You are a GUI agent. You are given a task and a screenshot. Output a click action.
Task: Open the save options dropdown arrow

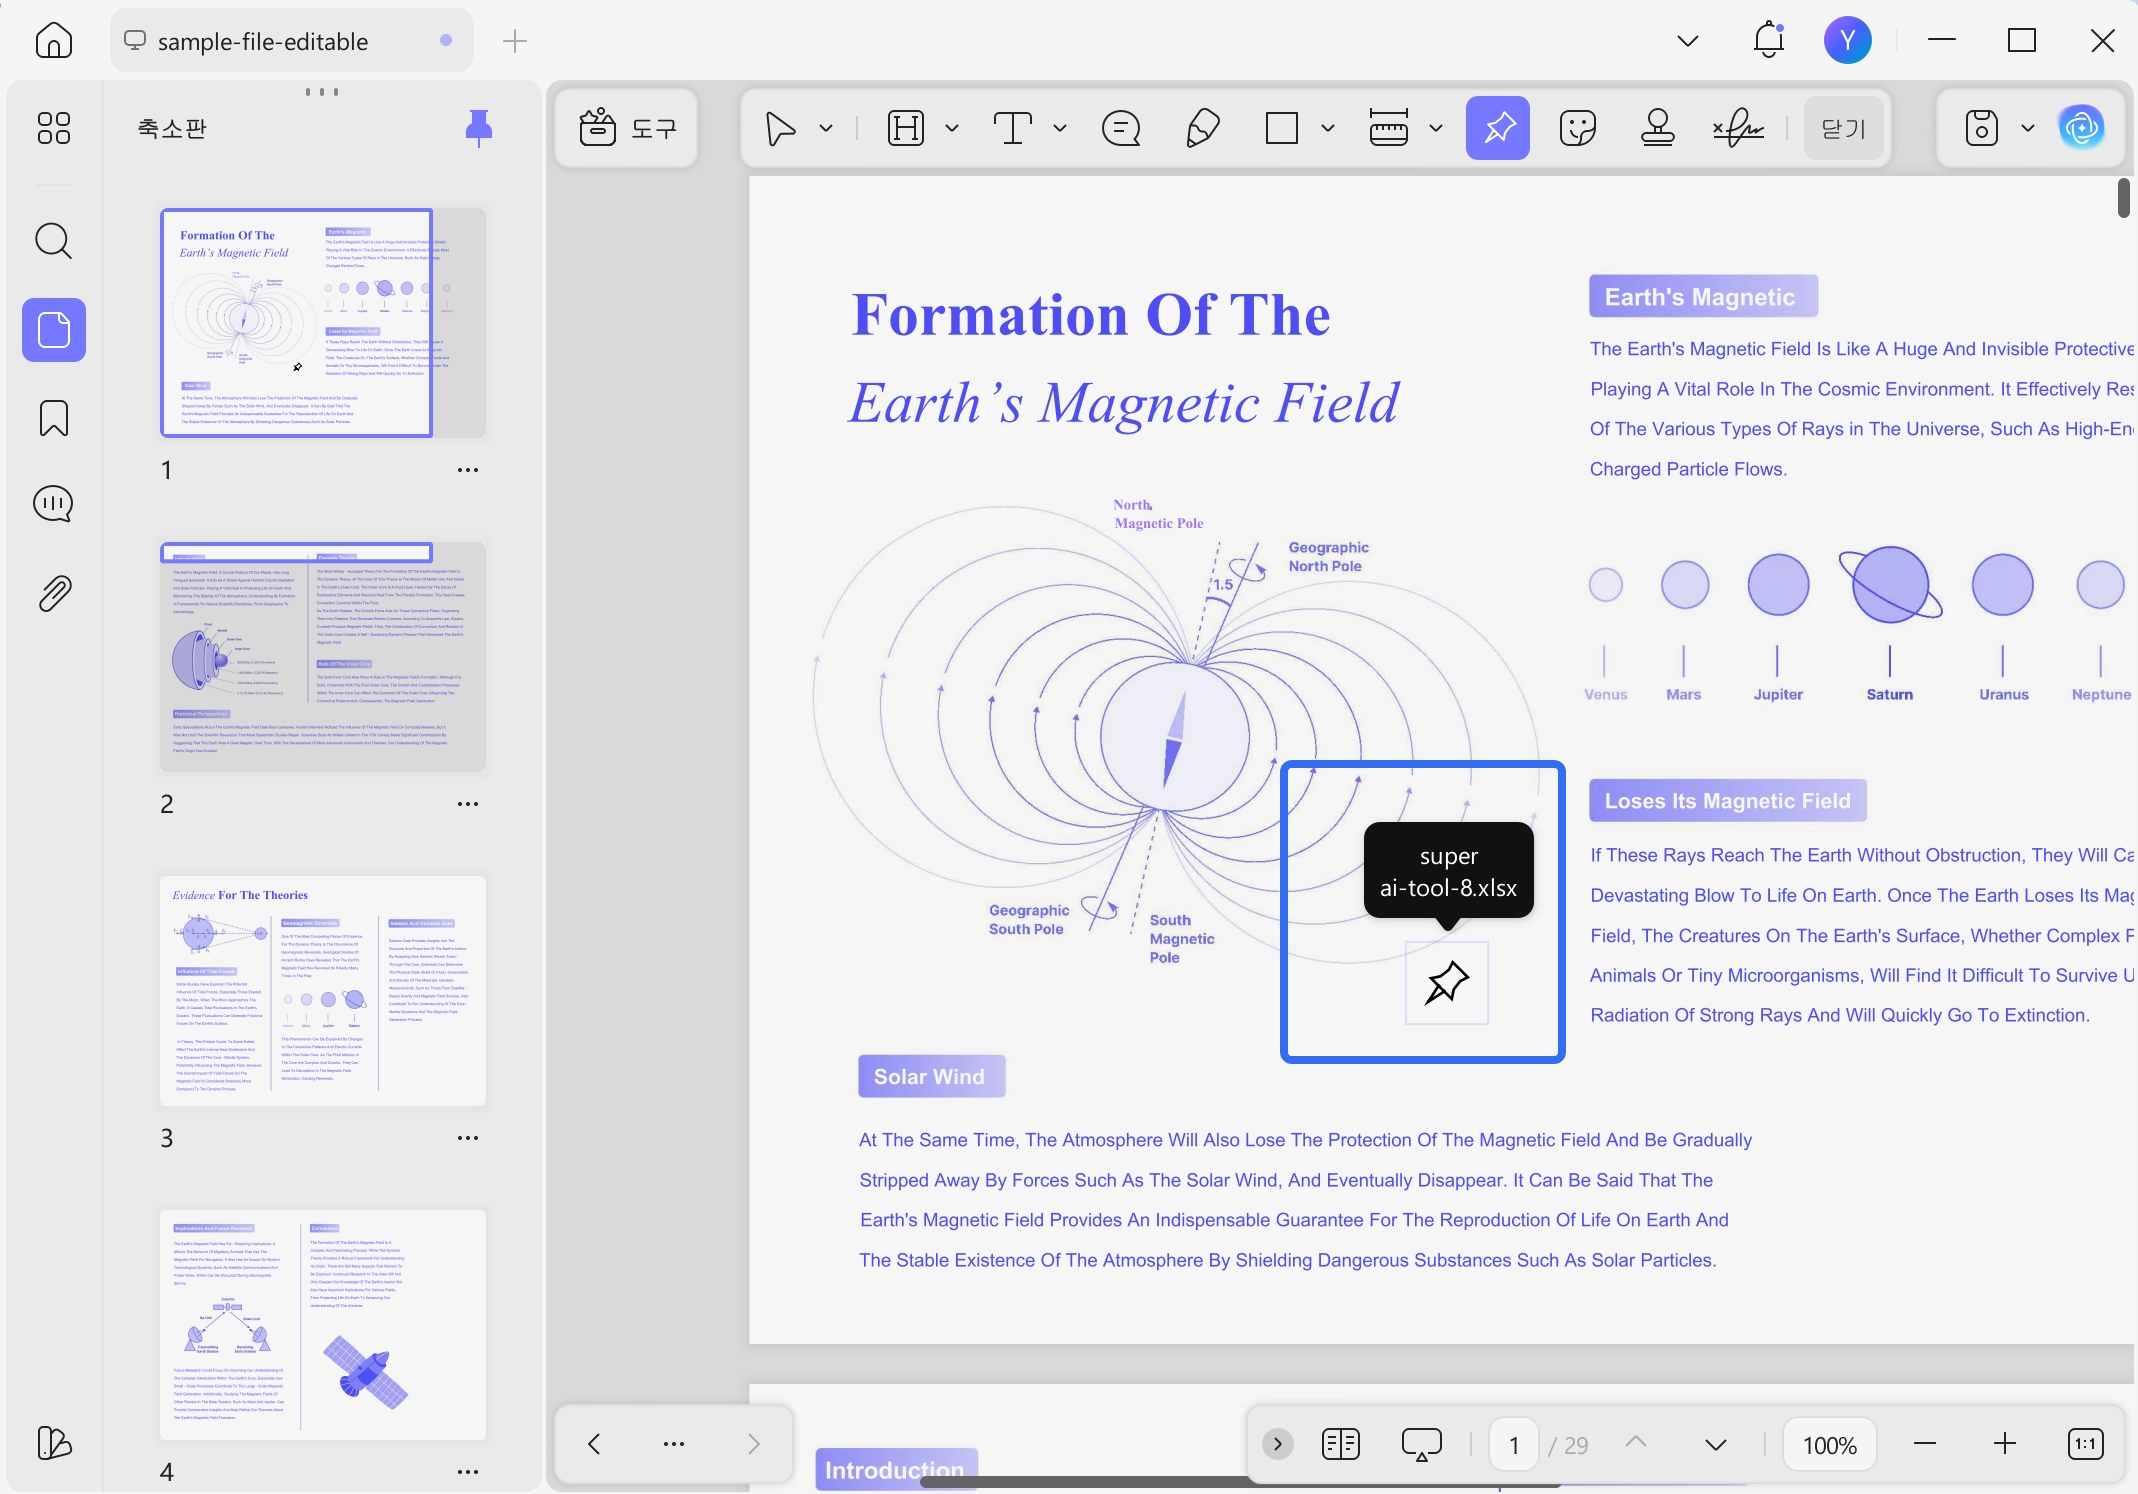2028,128
